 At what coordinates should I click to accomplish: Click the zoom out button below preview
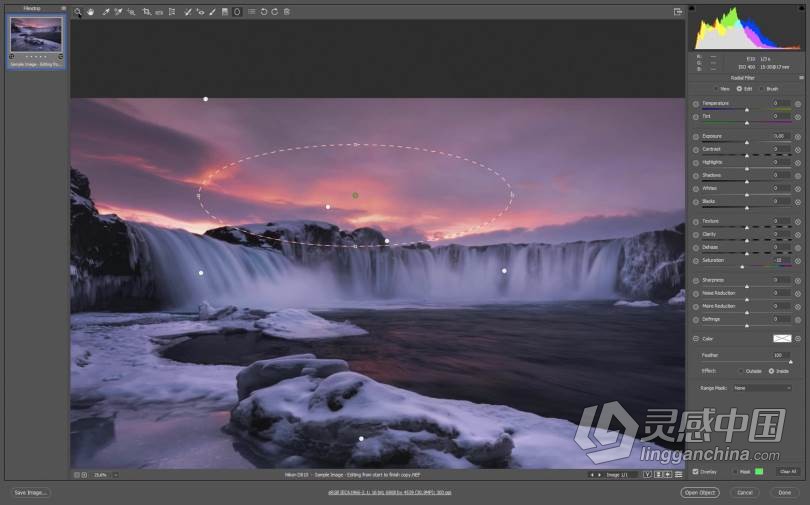(x=76, y=475)
